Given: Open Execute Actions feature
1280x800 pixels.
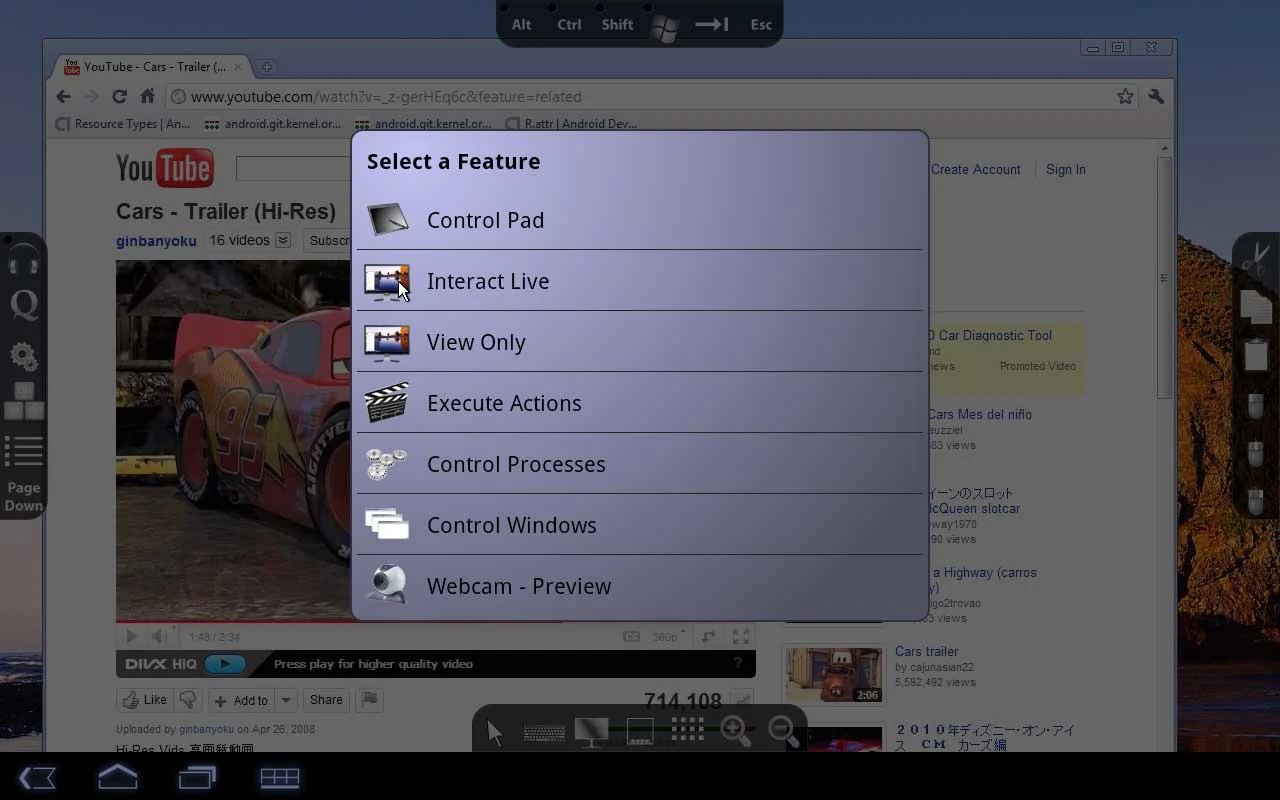Looking at the screenshot, I should [x=640, y=403].
